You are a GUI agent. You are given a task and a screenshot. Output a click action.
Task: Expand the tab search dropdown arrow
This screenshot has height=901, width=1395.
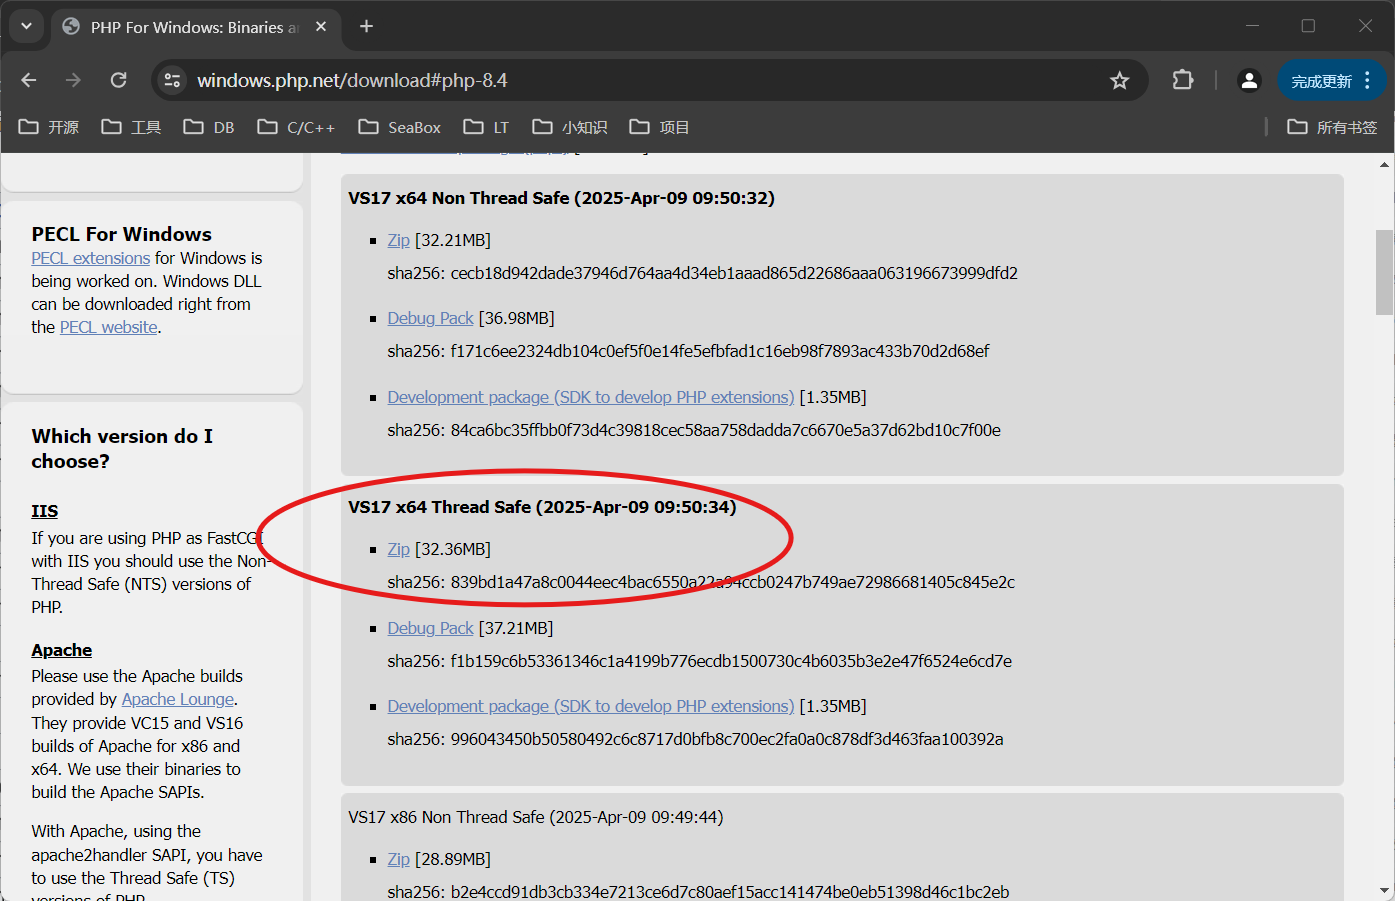point(26,26)
